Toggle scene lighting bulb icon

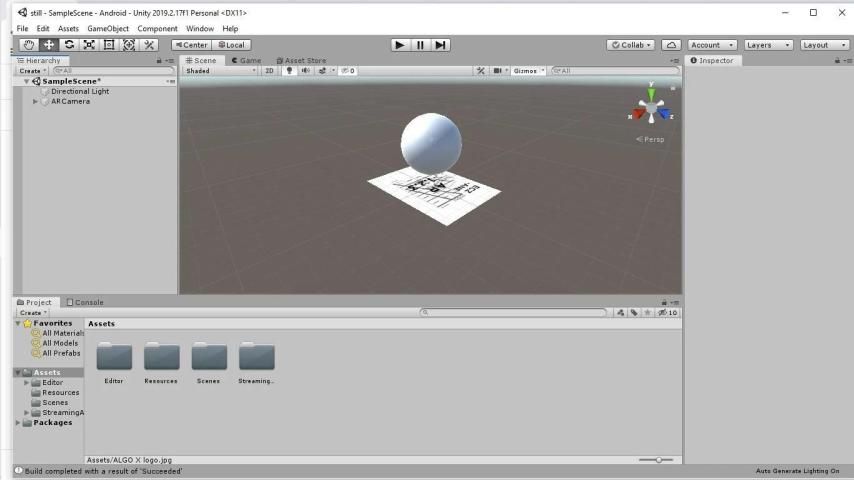click(289, 71)
